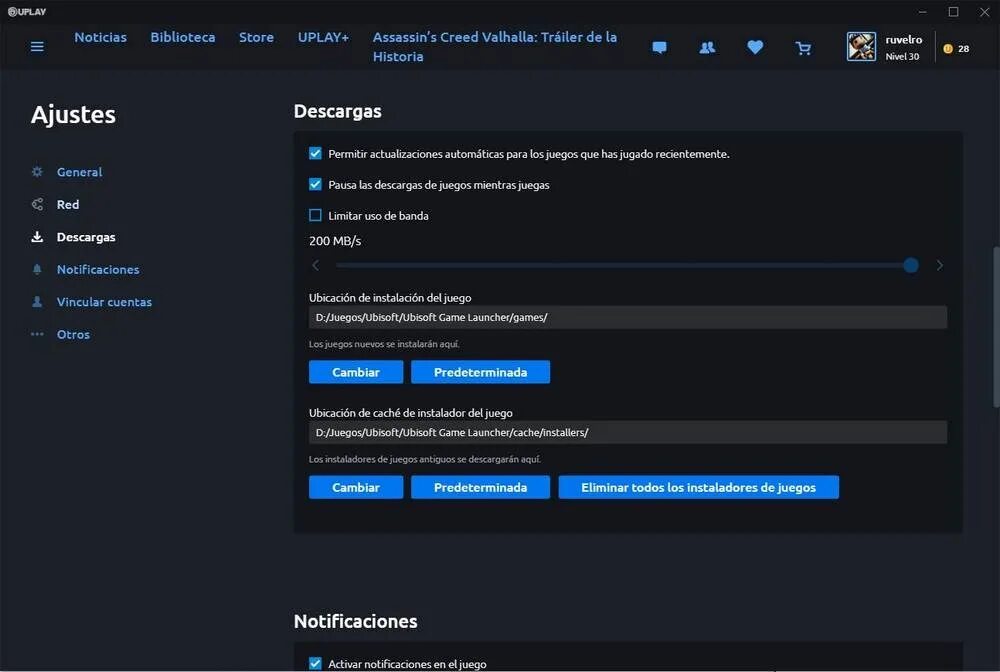Open the Store tab
Image resolution: width=1000 pixels, height=672 pixels.
(x=256, y=37)
